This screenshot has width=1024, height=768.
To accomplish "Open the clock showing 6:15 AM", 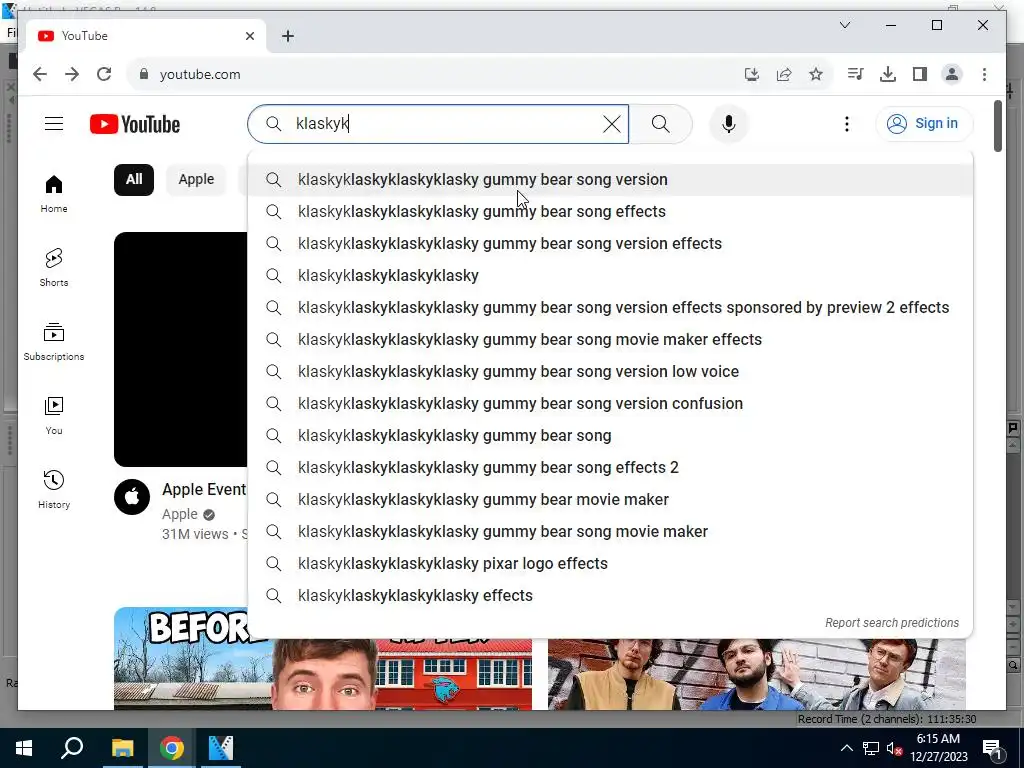I will point(938,748).
